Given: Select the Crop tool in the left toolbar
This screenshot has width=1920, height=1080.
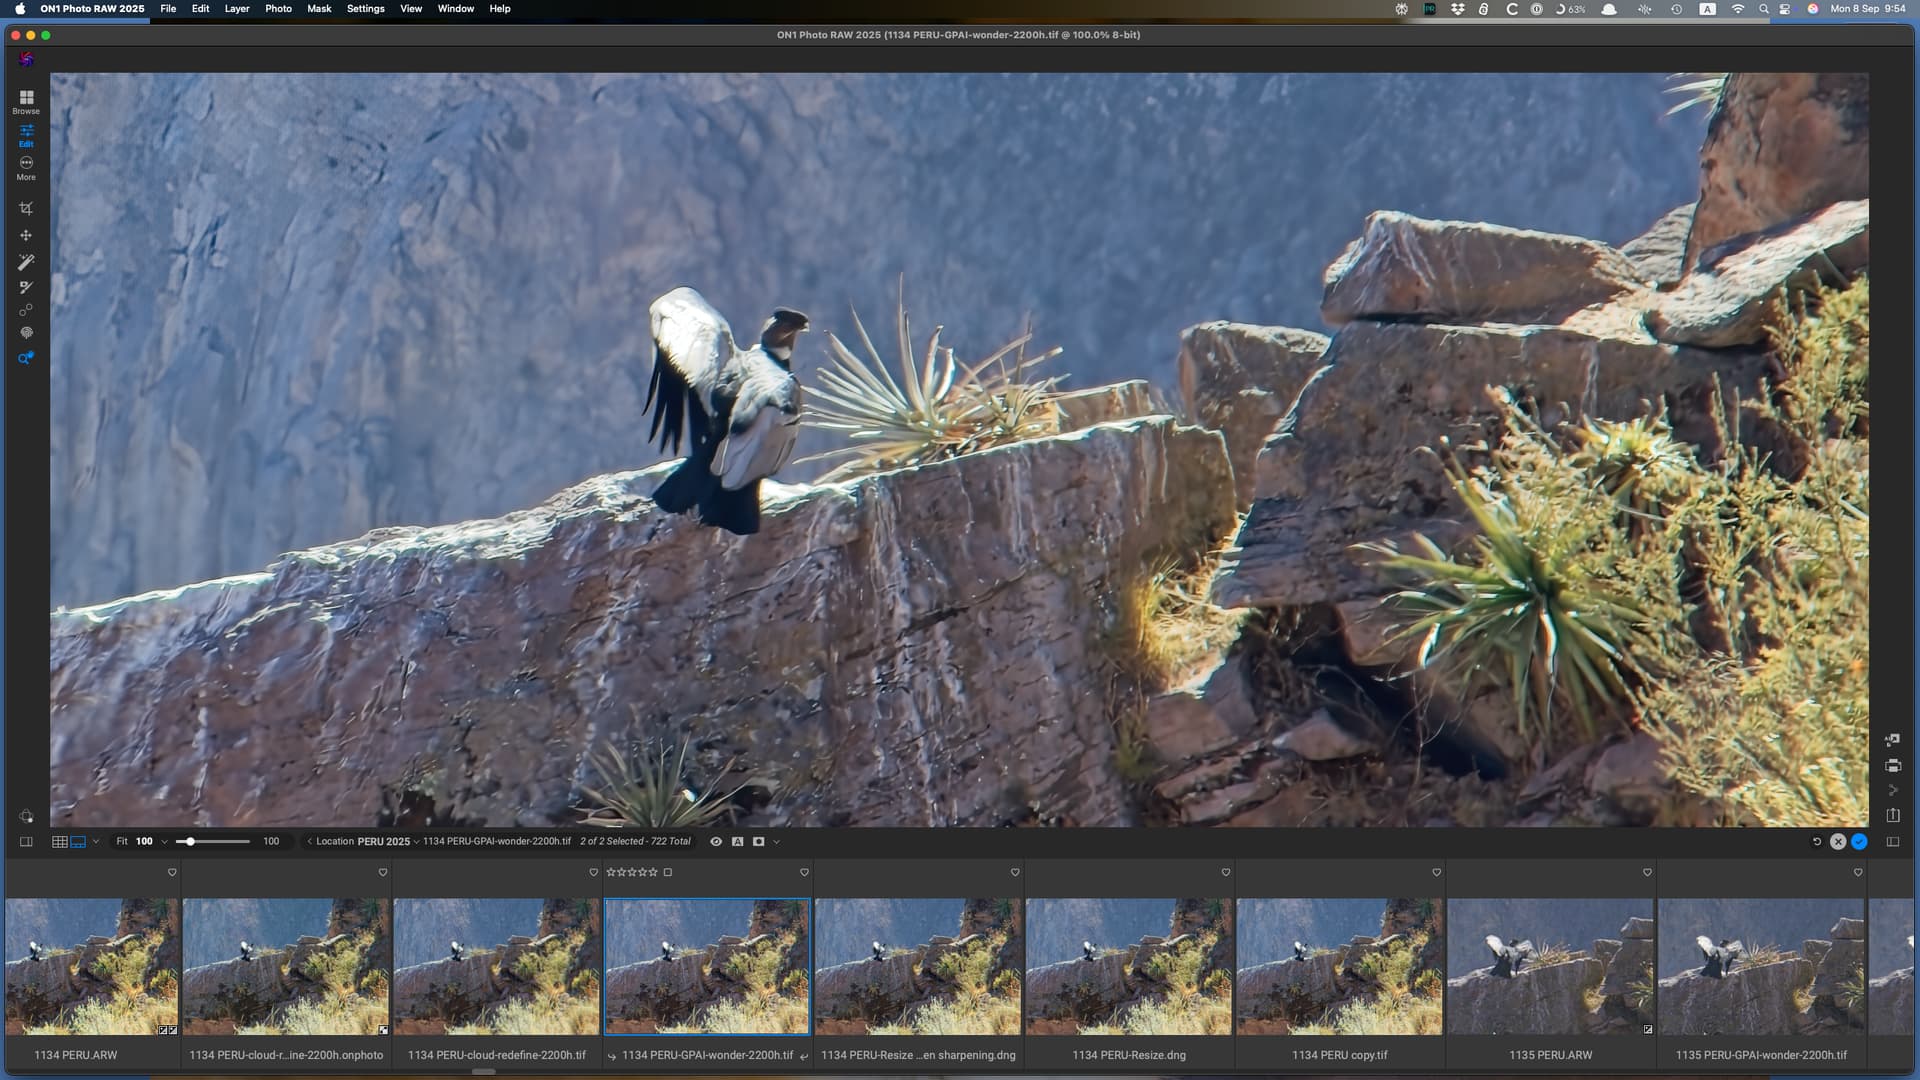Looking at the screenshot, I should 26,209.
